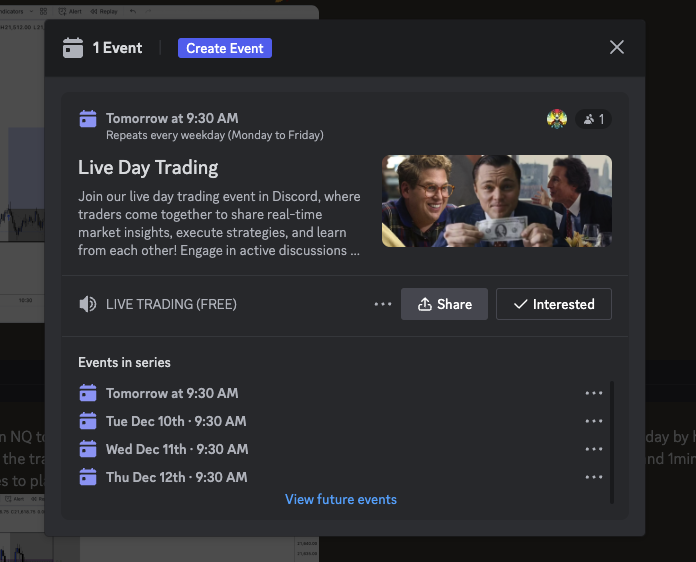Click the event description text
696x562 pixels.
pos(219,223)
